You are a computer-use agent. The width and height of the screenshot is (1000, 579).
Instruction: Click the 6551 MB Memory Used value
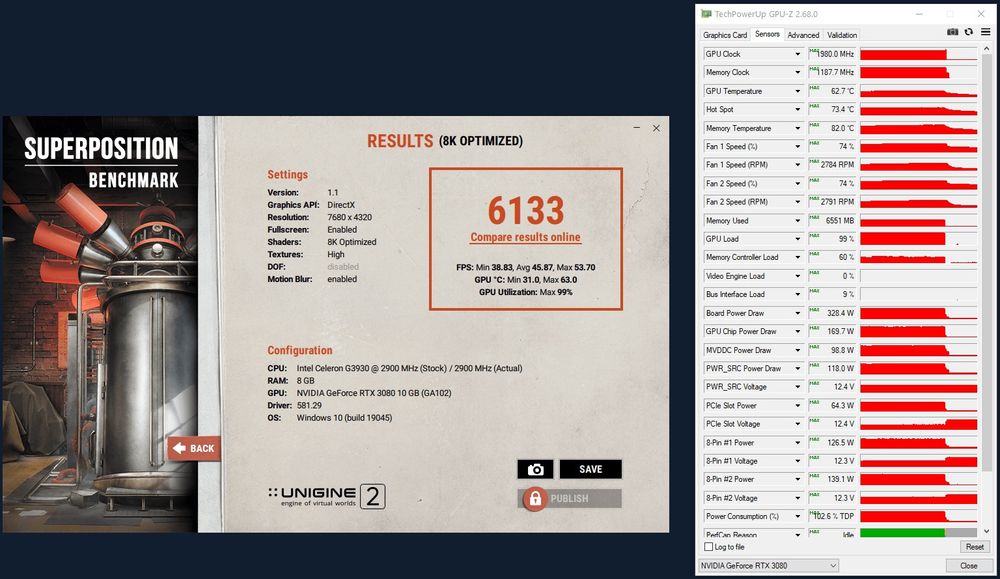point(839,221)
